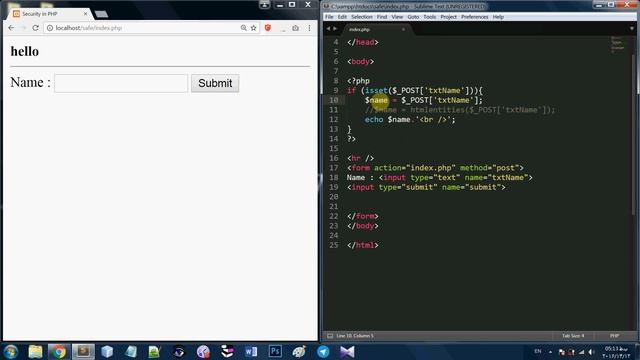This screenshot has width=640, height=360.
Task: Open the View menu in Sublime Text
Action: point(397,17)
